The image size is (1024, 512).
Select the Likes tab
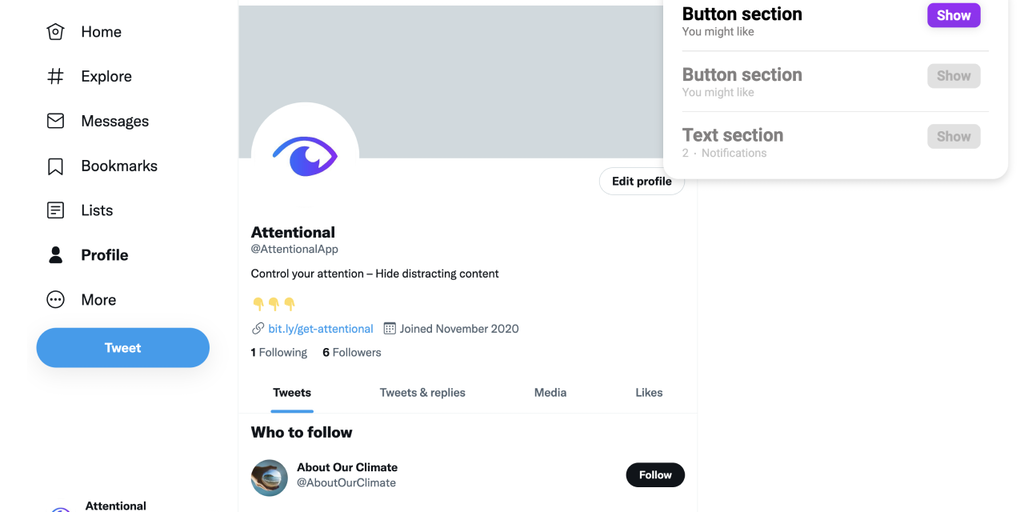pos(649,393)
